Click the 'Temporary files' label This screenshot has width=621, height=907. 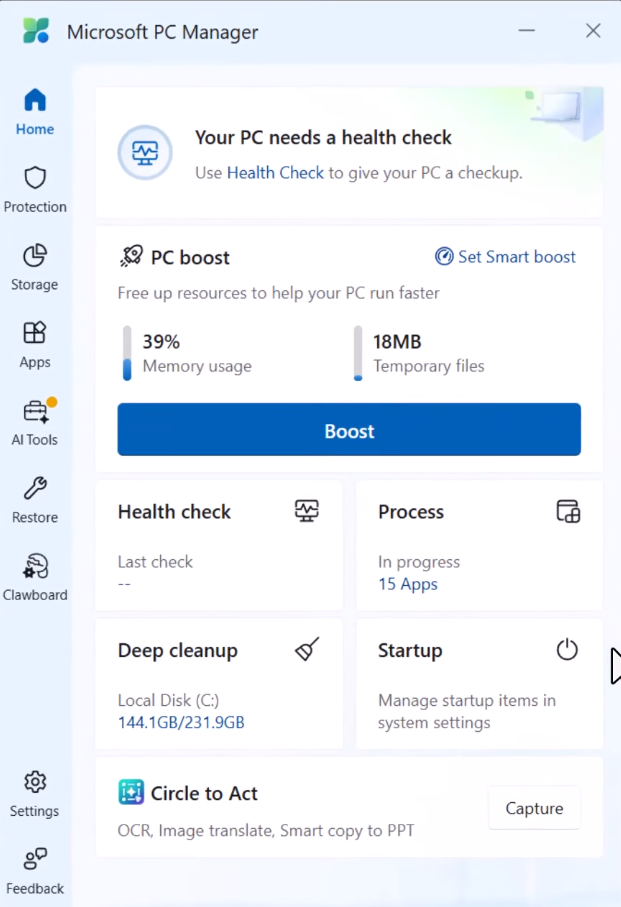428,366
